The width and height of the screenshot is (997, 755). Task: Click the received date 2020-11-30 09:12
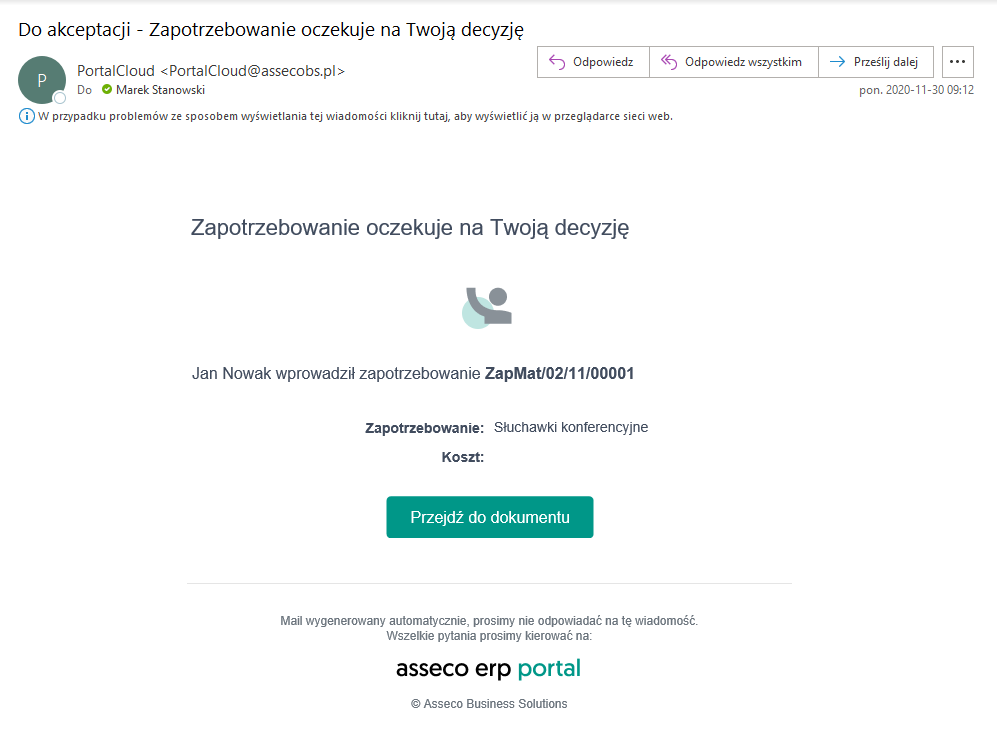coord(916,90)
